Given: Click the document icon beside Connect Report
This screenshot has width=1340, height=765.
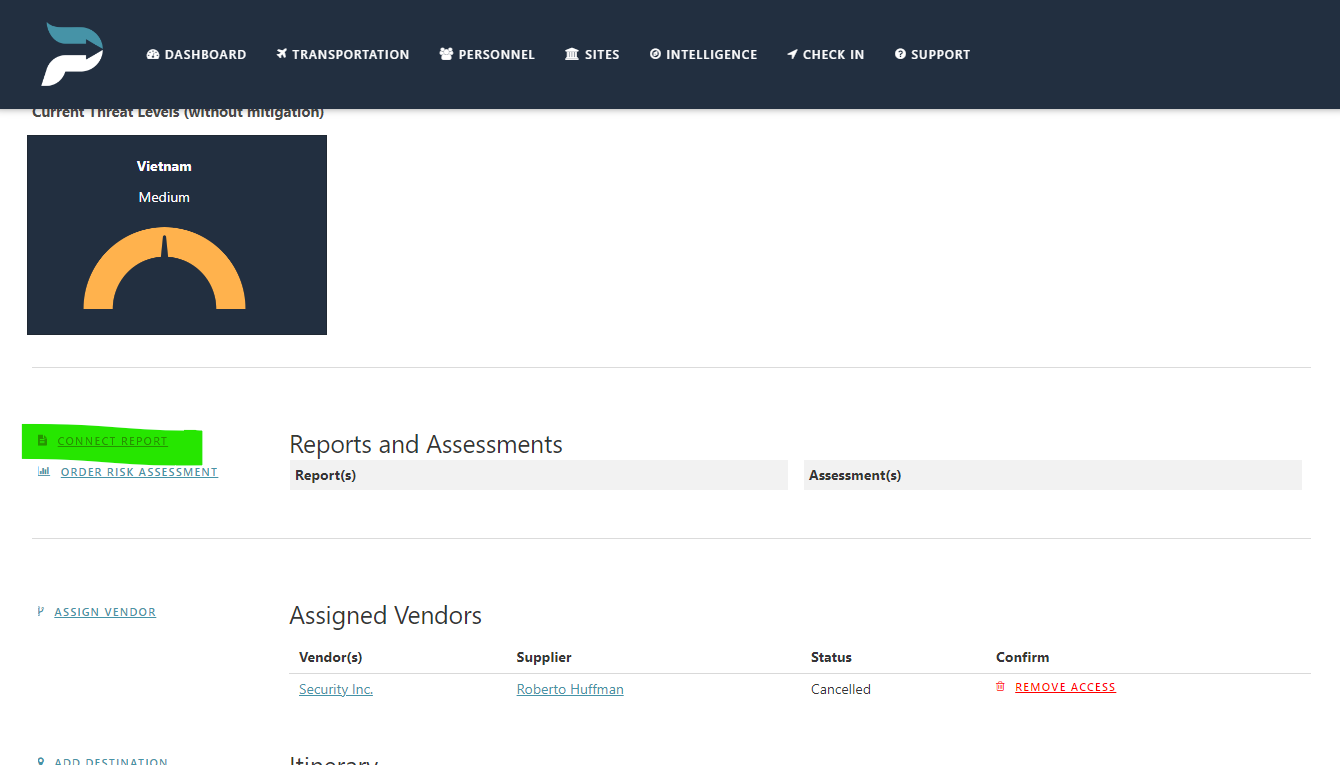Looking at the screenshot, I should click(42, 441).
